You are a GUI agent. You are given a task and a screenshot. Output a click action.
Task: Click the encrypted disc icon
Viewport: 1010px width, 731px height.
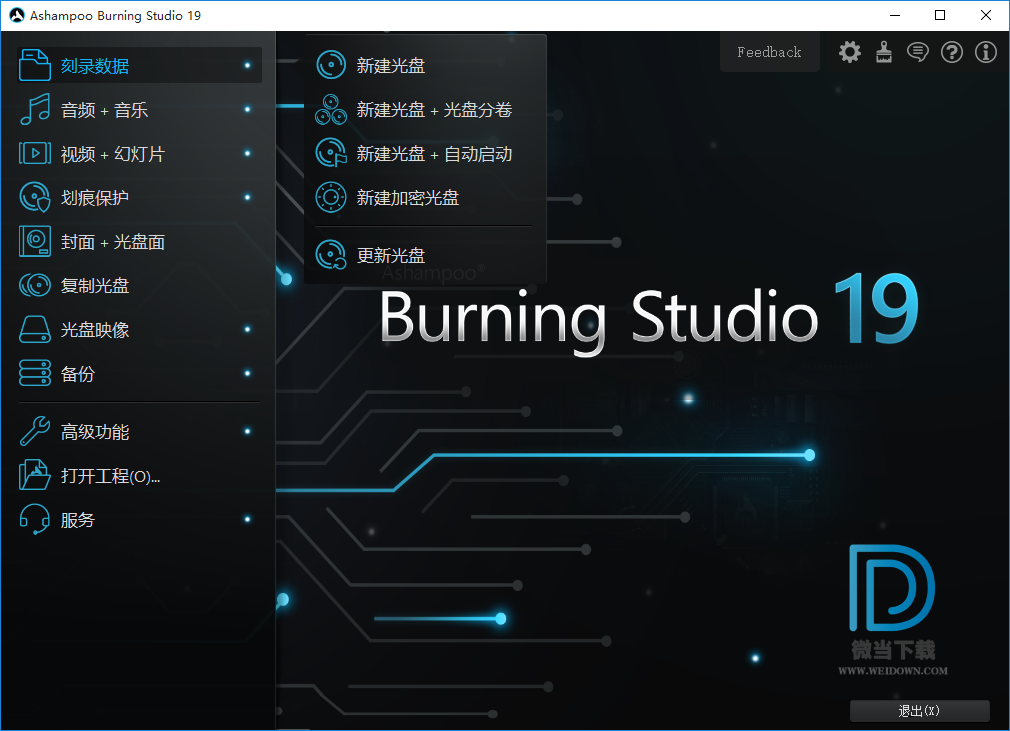click(x=331, y=197)
